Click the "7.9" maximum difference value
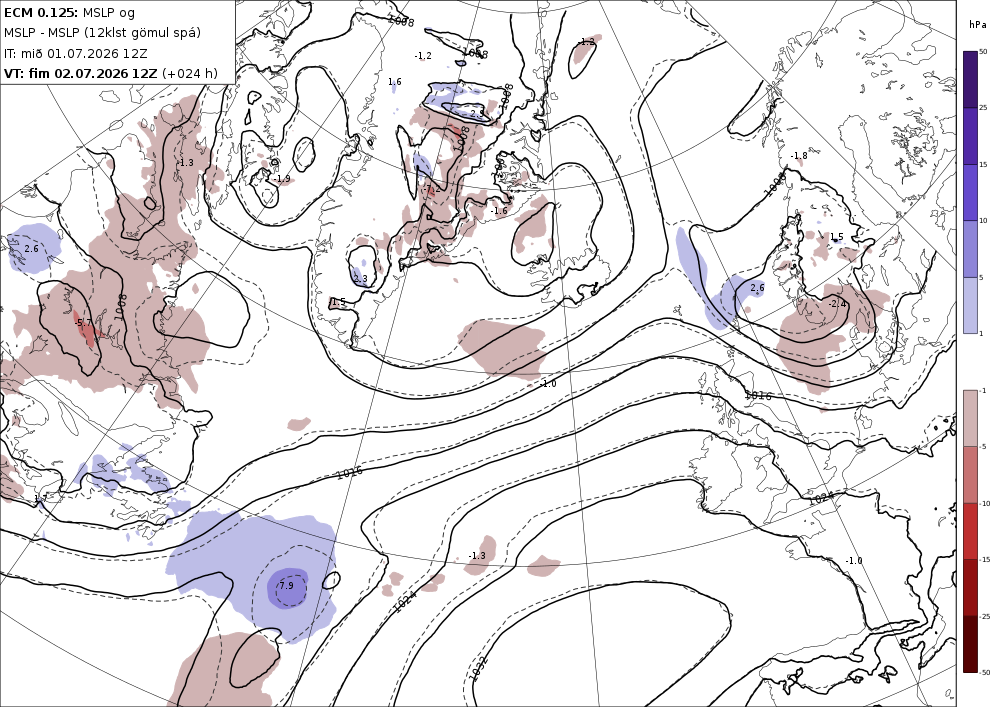Viewport: 1000px width, 707px height. point(286,585)
